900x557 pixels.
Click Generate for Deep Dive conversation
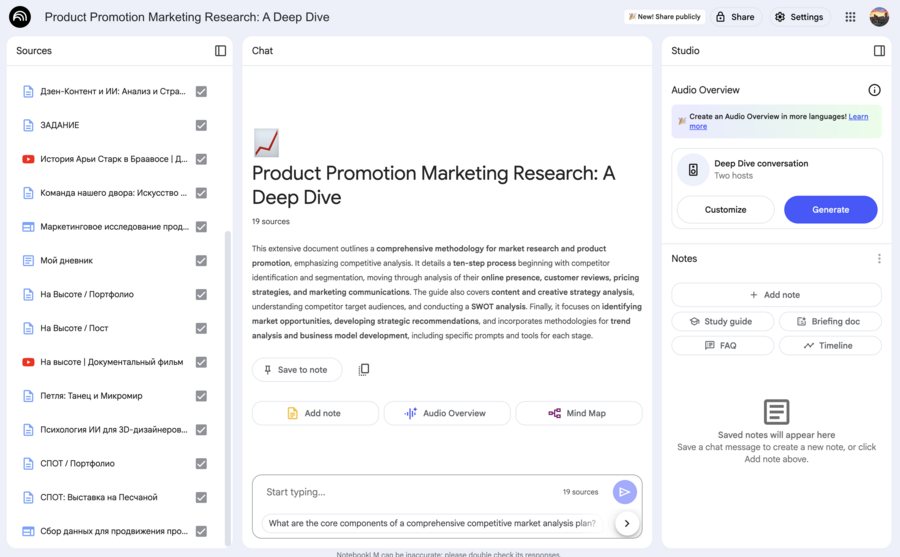click(830, 210)
